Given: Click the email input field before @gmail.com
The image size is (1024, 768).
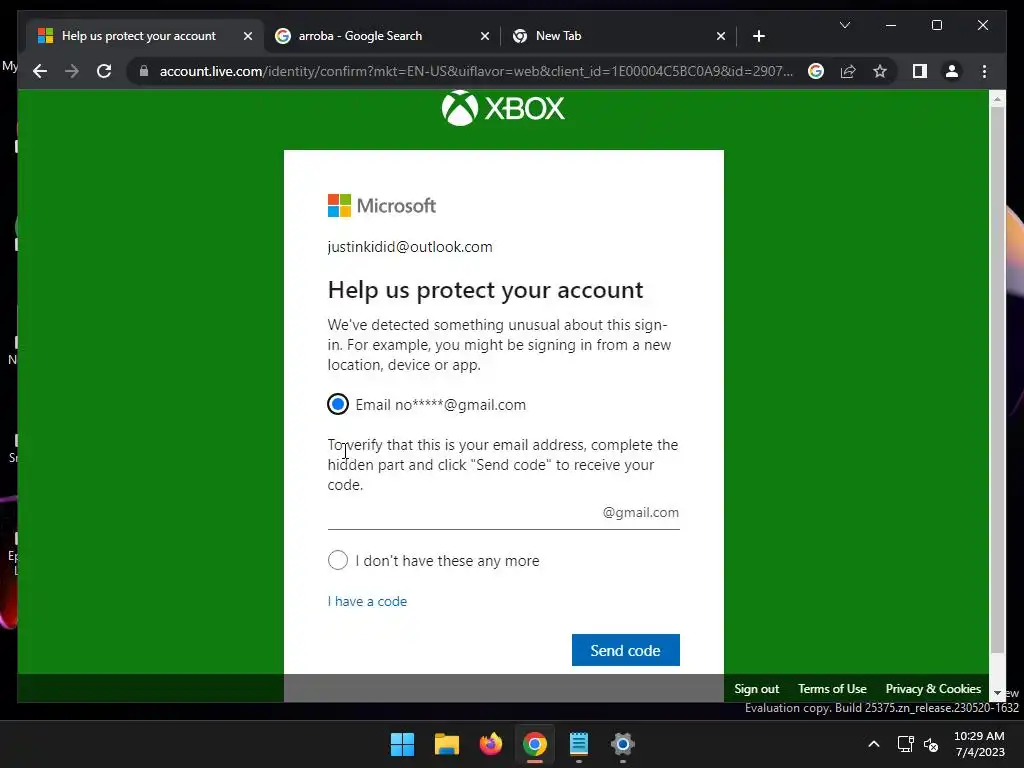Looking at the screenshot, I should (x=503, y=513).
